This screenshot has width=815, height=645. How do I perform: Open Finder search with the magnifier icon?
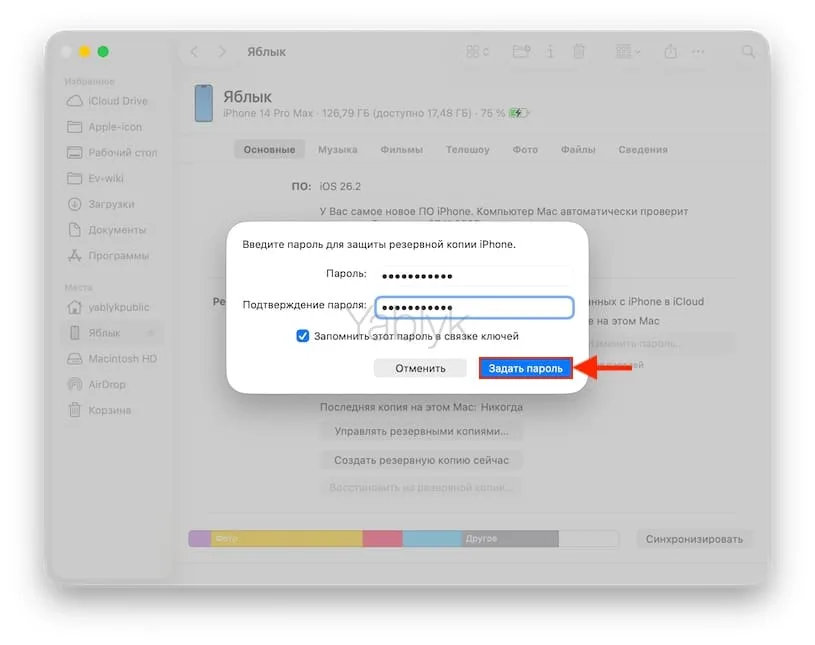[746, 51]
